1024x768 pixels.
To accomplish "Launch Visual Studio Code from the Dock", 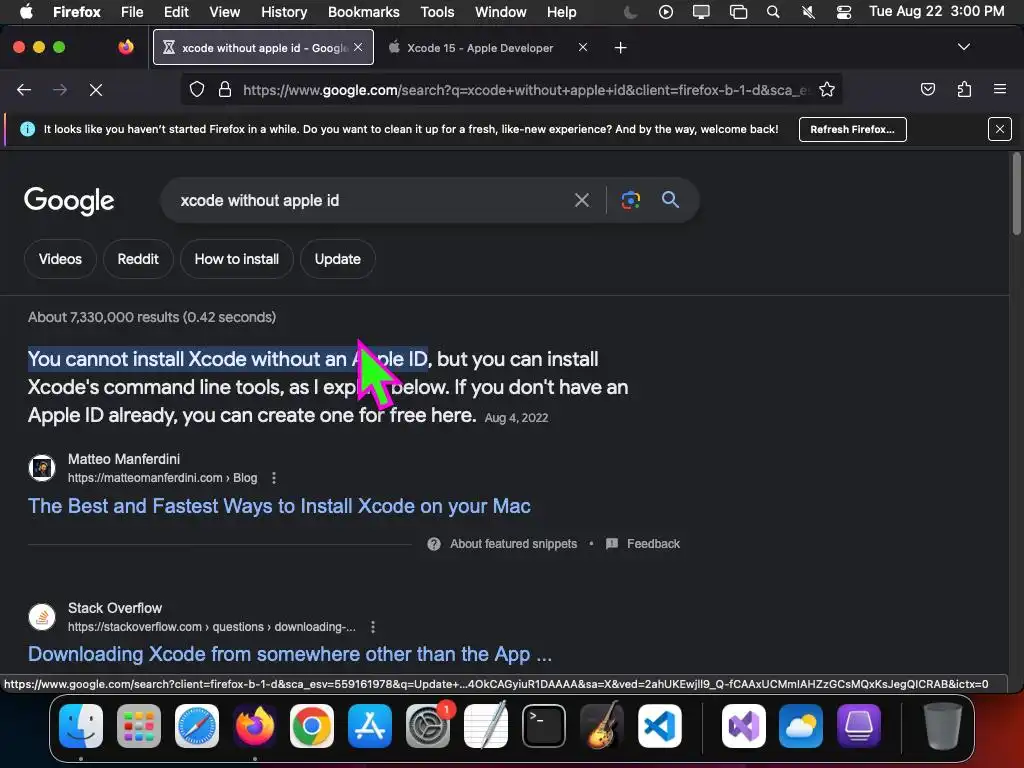I will click(x=660, y=726).
